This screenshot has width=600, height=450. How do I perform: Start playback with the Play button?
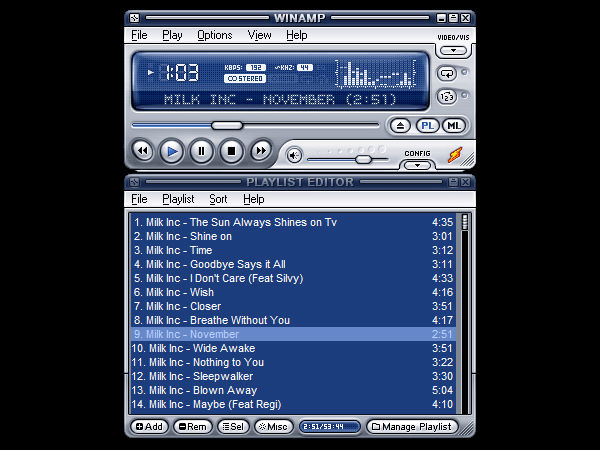click(171, 152)
